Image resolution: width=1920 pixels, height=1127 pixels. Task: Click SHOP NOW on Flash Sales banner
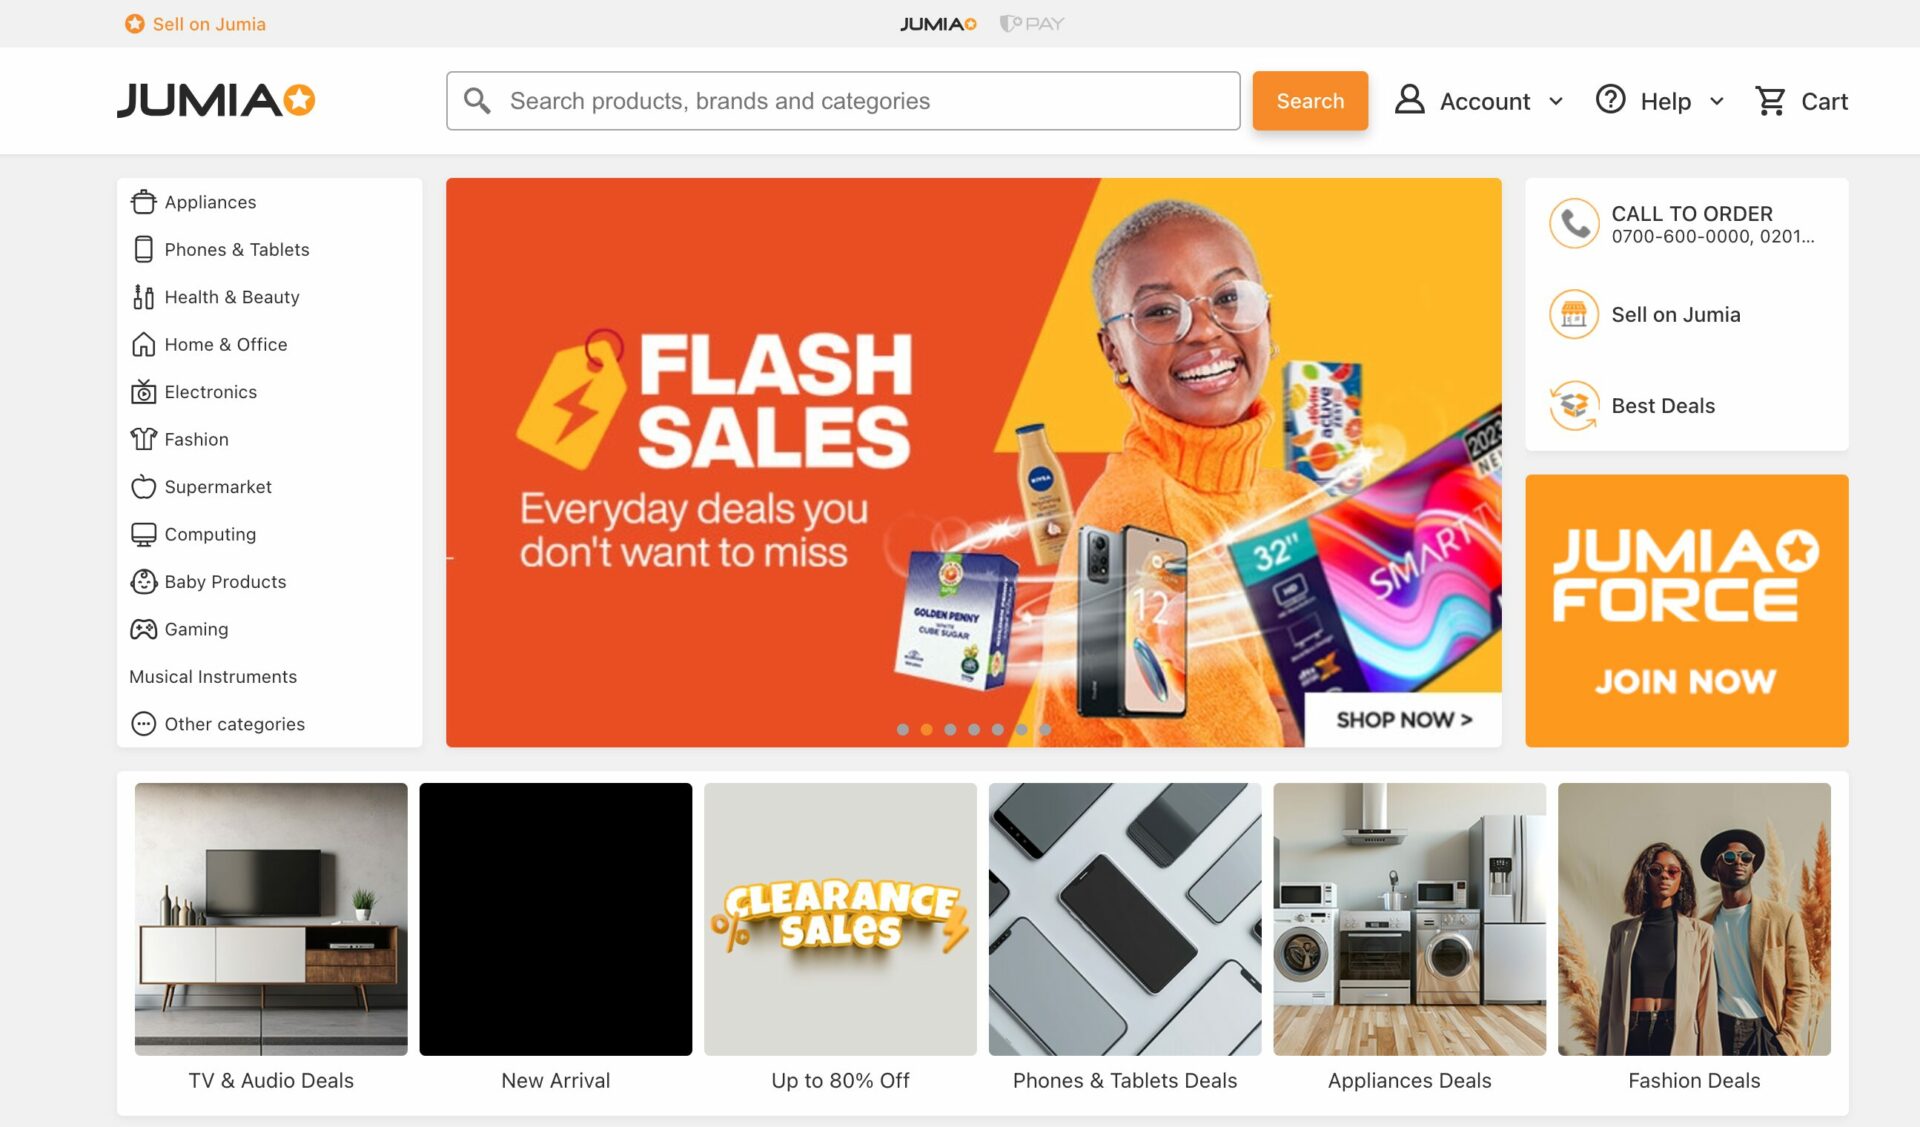(x=1402, y=720)
